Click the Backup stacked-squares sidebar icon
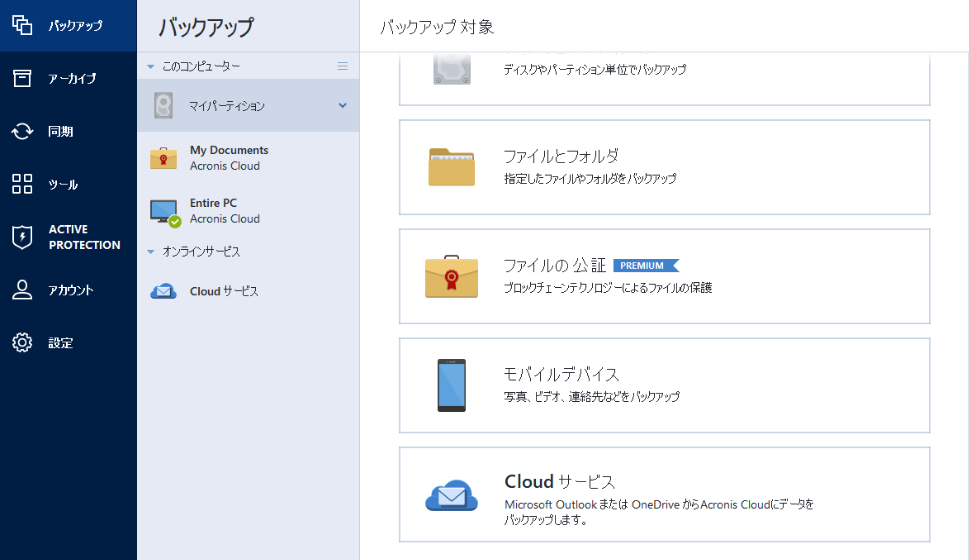Viewport: 969px width, 560px height. tap(22, 25)
